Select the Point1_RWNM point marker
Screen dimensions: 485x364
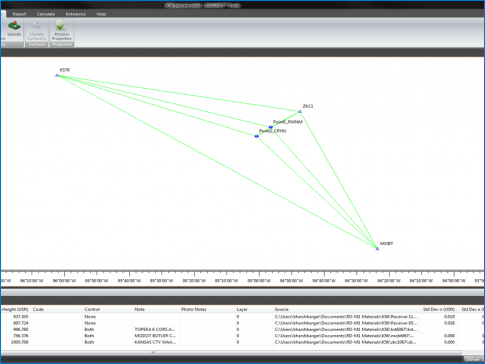pos(271,127)
